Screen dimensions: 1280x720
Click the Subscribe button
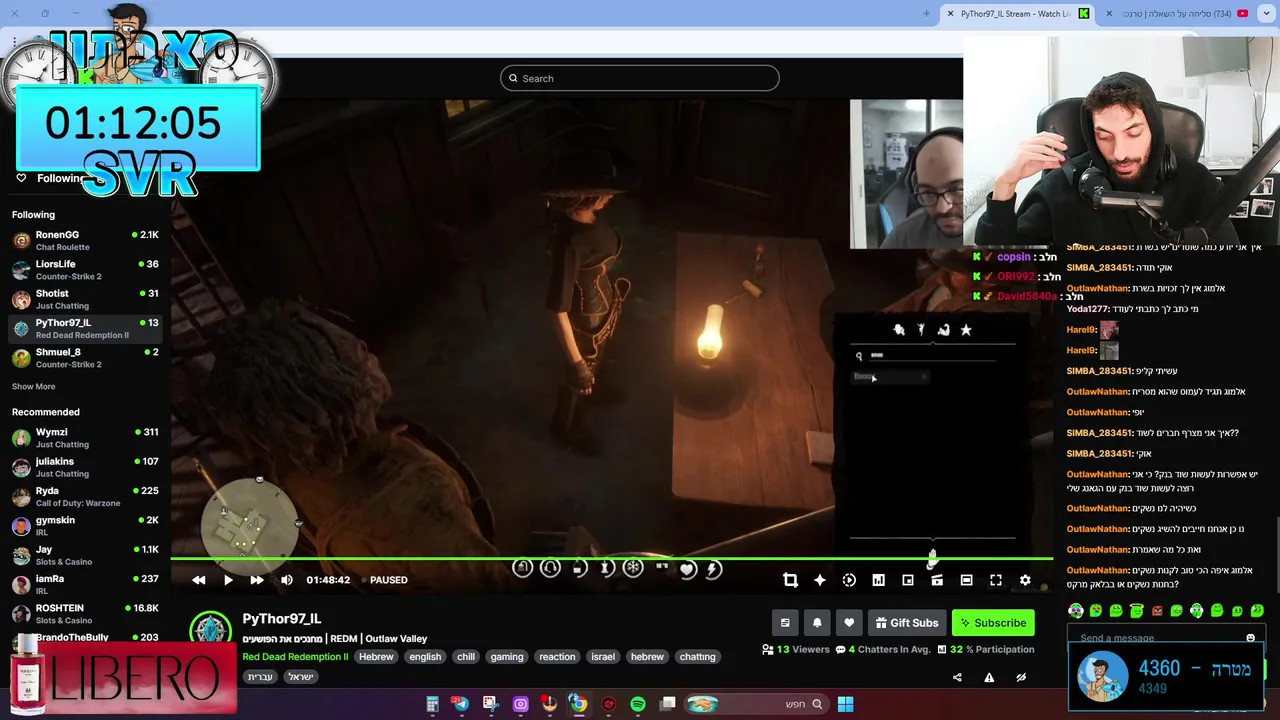point(993,623)
